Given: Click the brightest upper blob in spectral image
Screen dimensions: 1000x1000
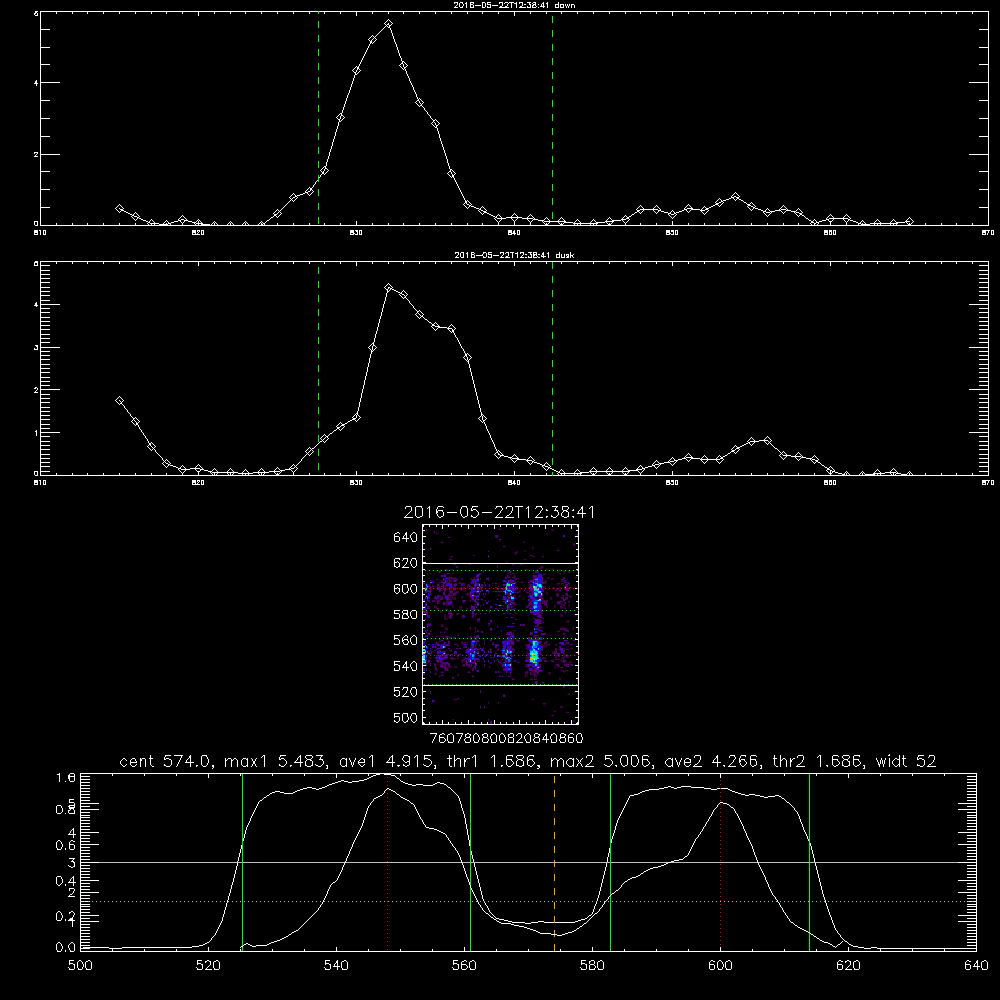Looking at the screenshot, I should 537,592.
